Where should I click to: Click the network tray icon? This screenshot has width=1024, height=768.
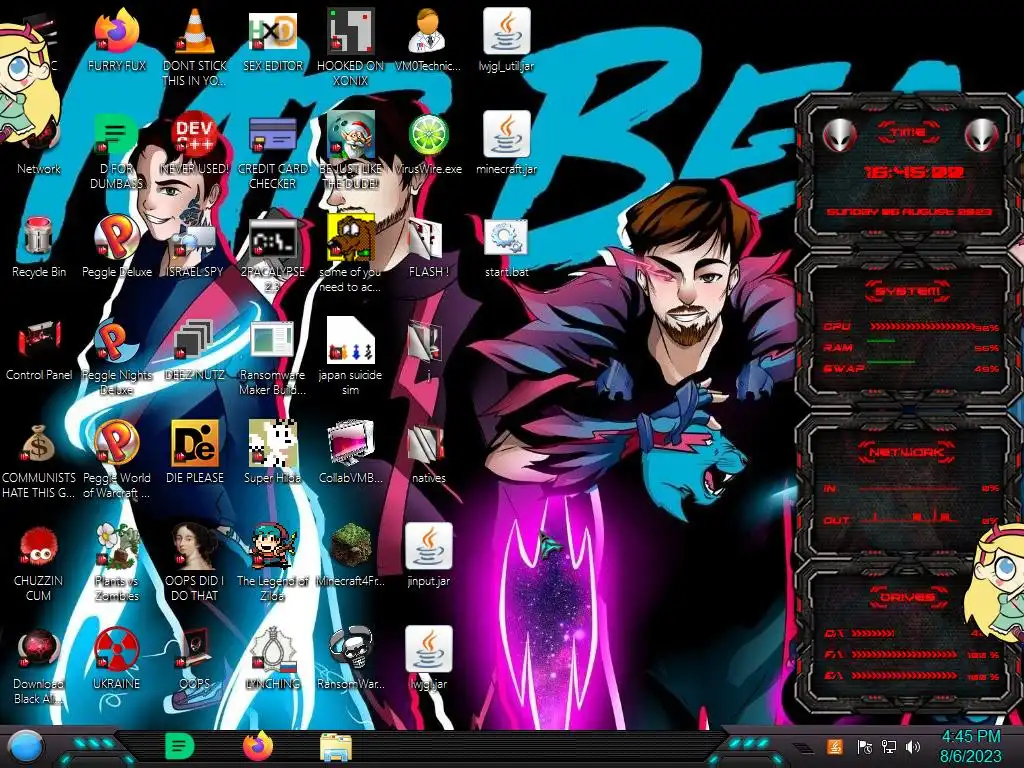[889, 746]
